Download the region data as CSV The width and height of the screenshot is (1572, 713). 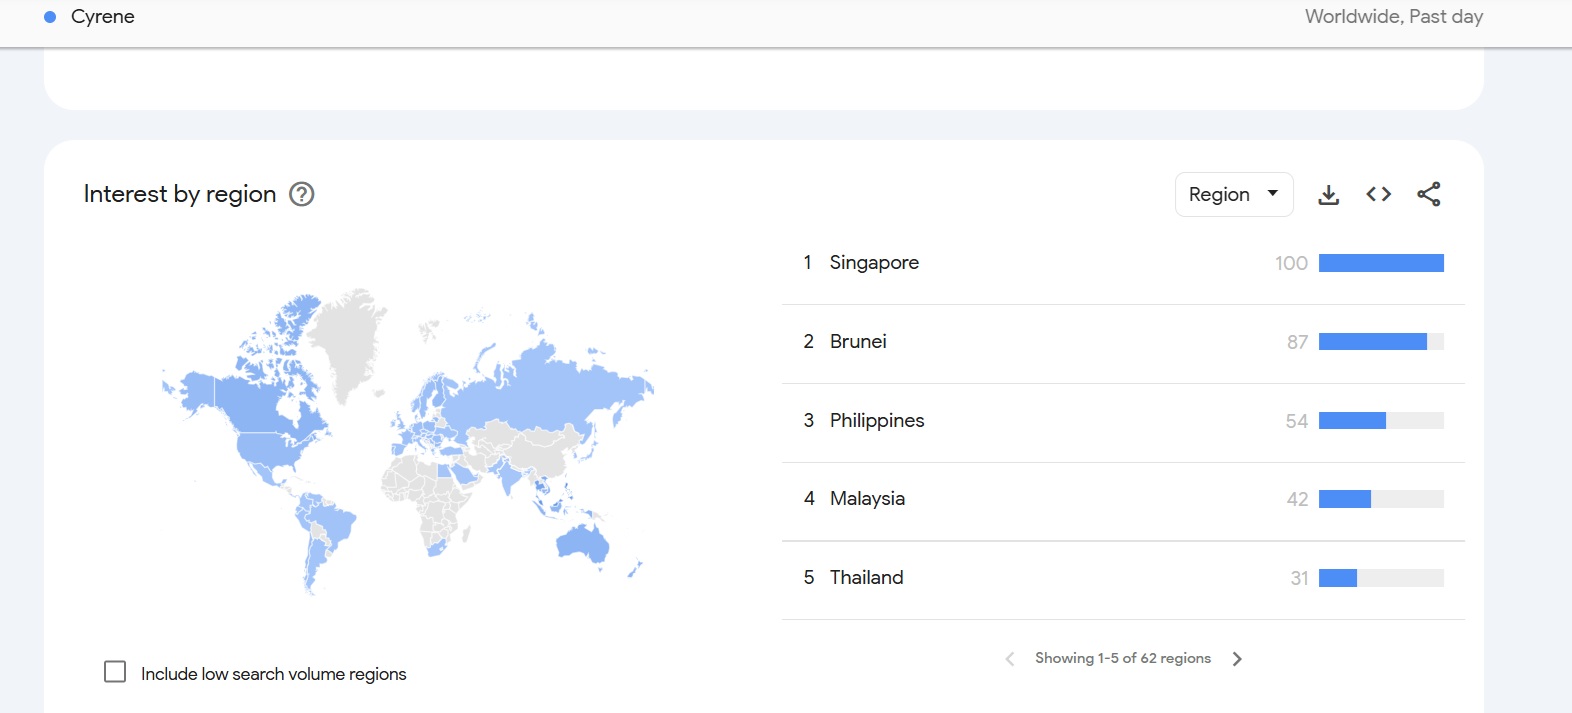pyautogui.click(x=1328, y=194)
